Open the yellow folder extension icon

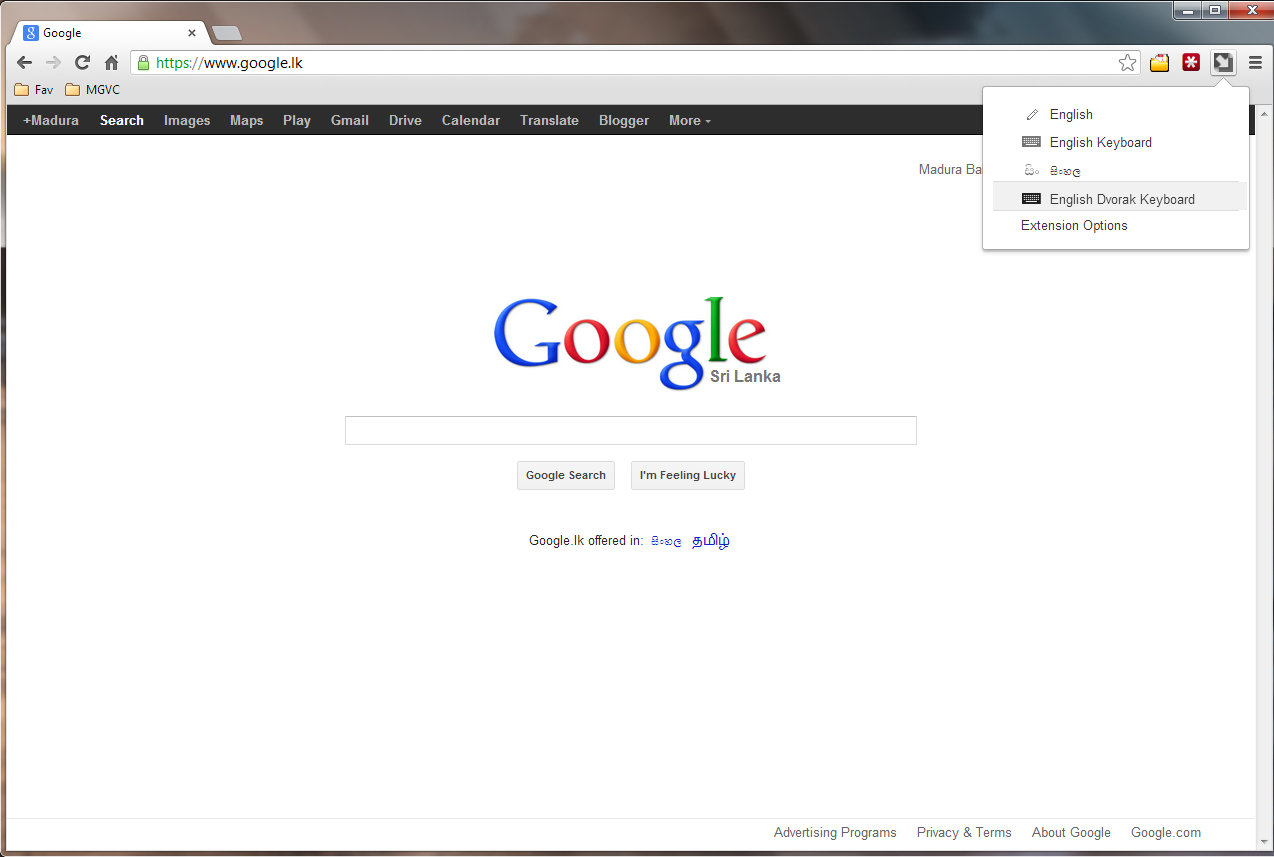pos(1159,63)
